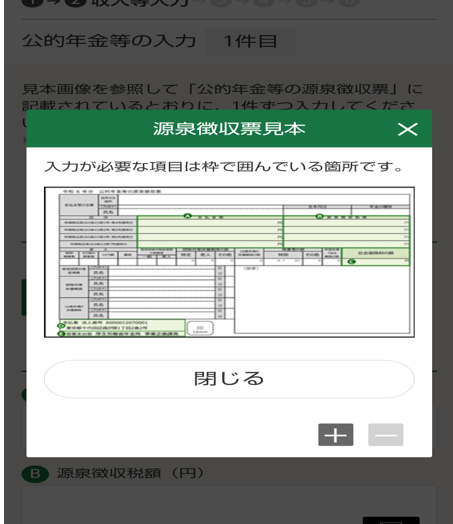
Task: Click the 印 stamp box in sample
Action: pyautogui.click(x=200, y=328)
